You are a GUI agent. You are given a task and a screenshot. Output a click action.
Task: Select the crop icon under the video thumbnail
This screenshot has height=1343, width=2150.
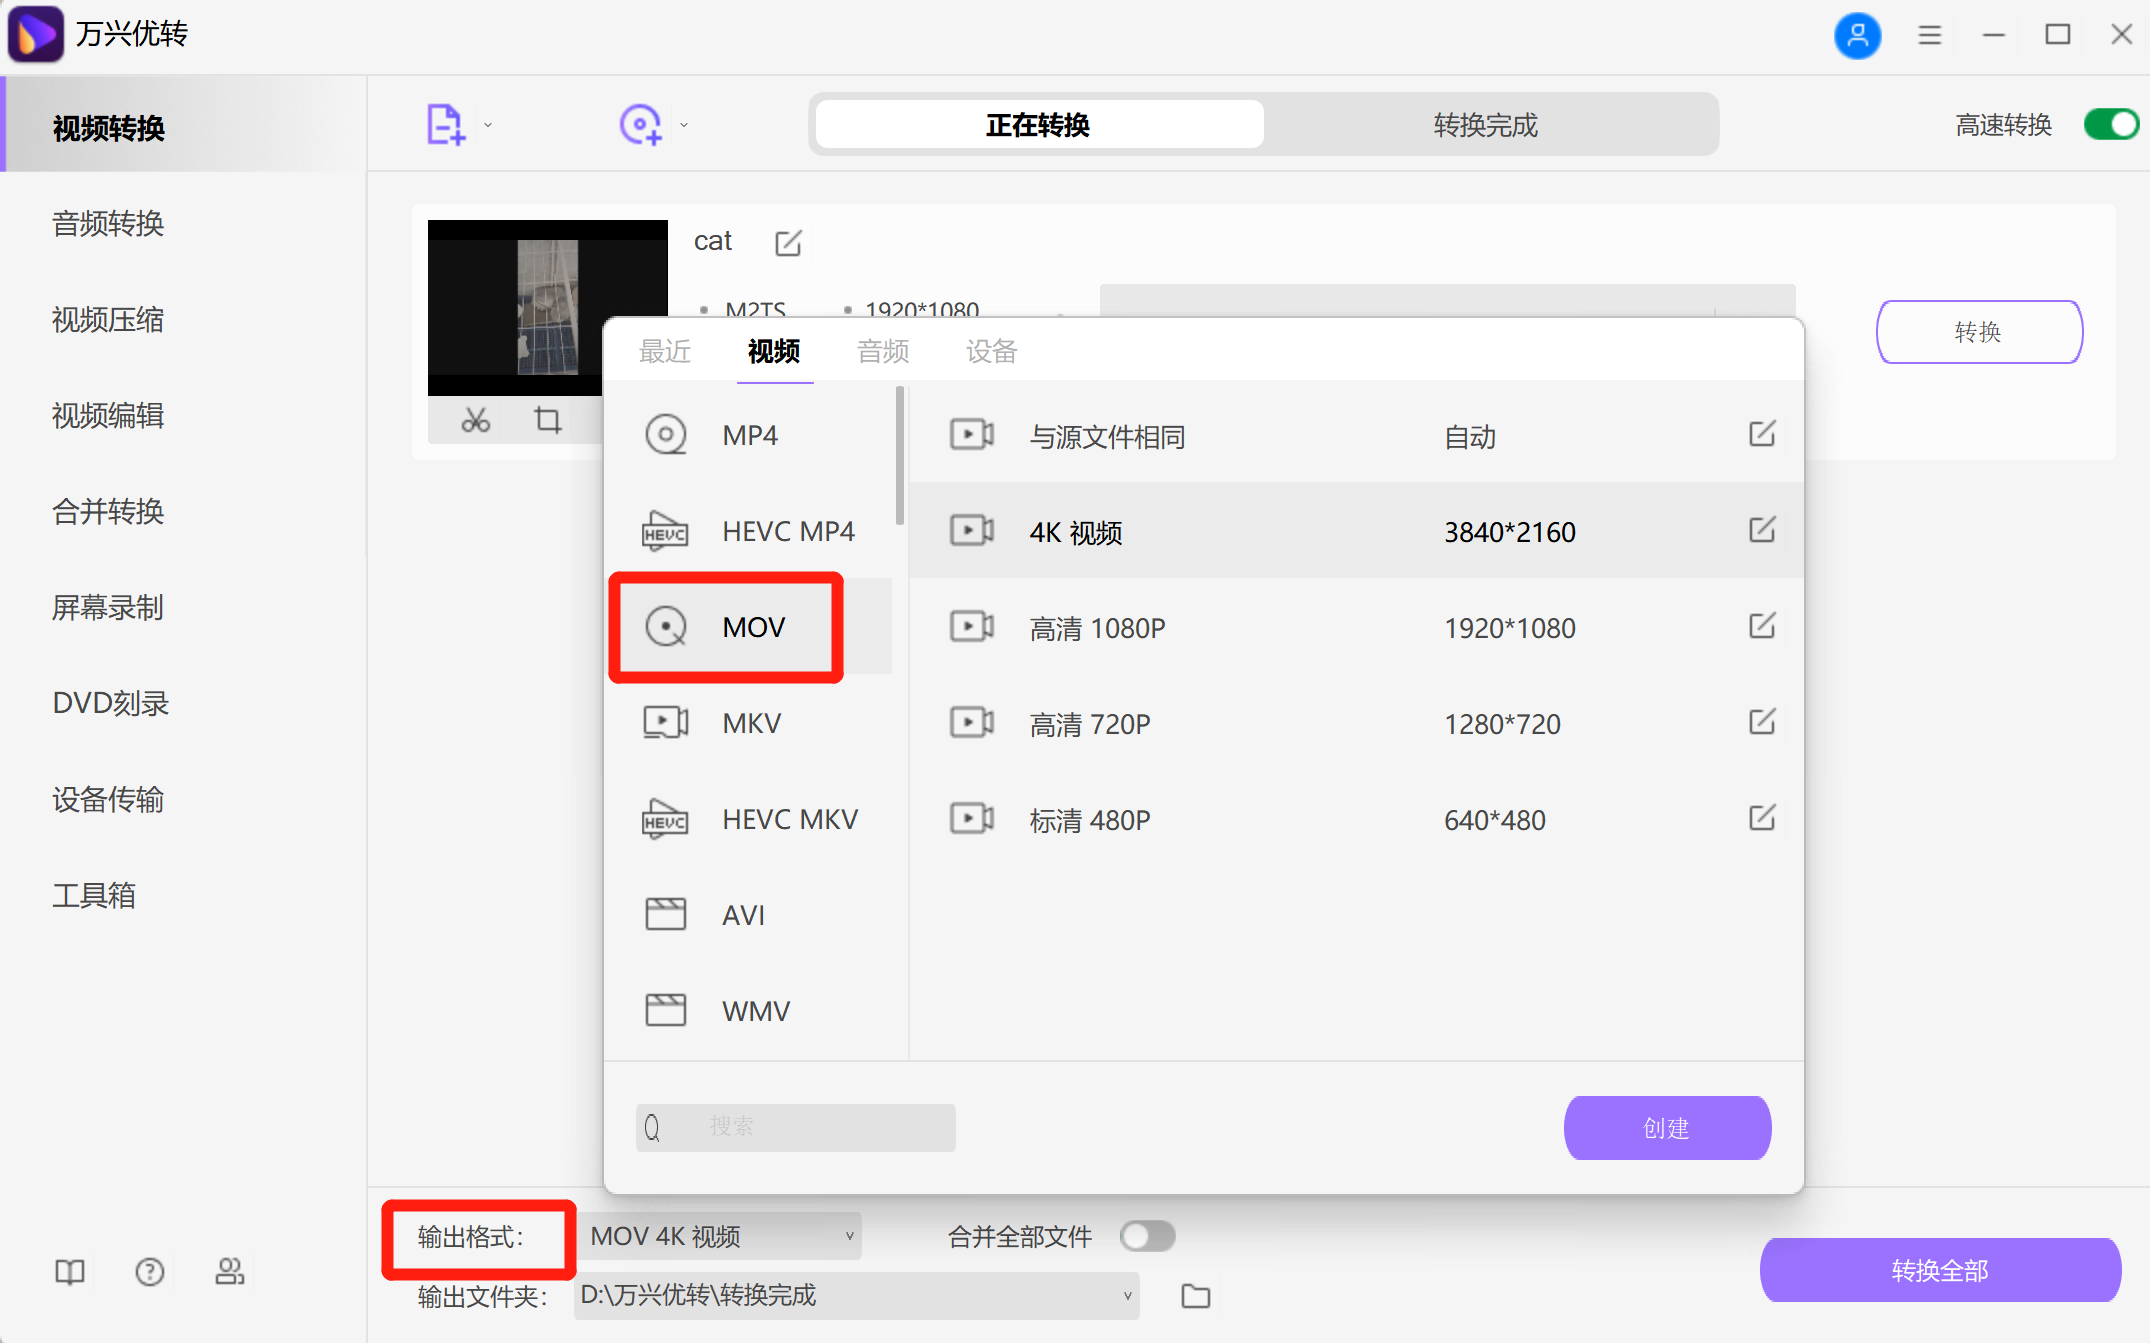(x=547, y=420)
